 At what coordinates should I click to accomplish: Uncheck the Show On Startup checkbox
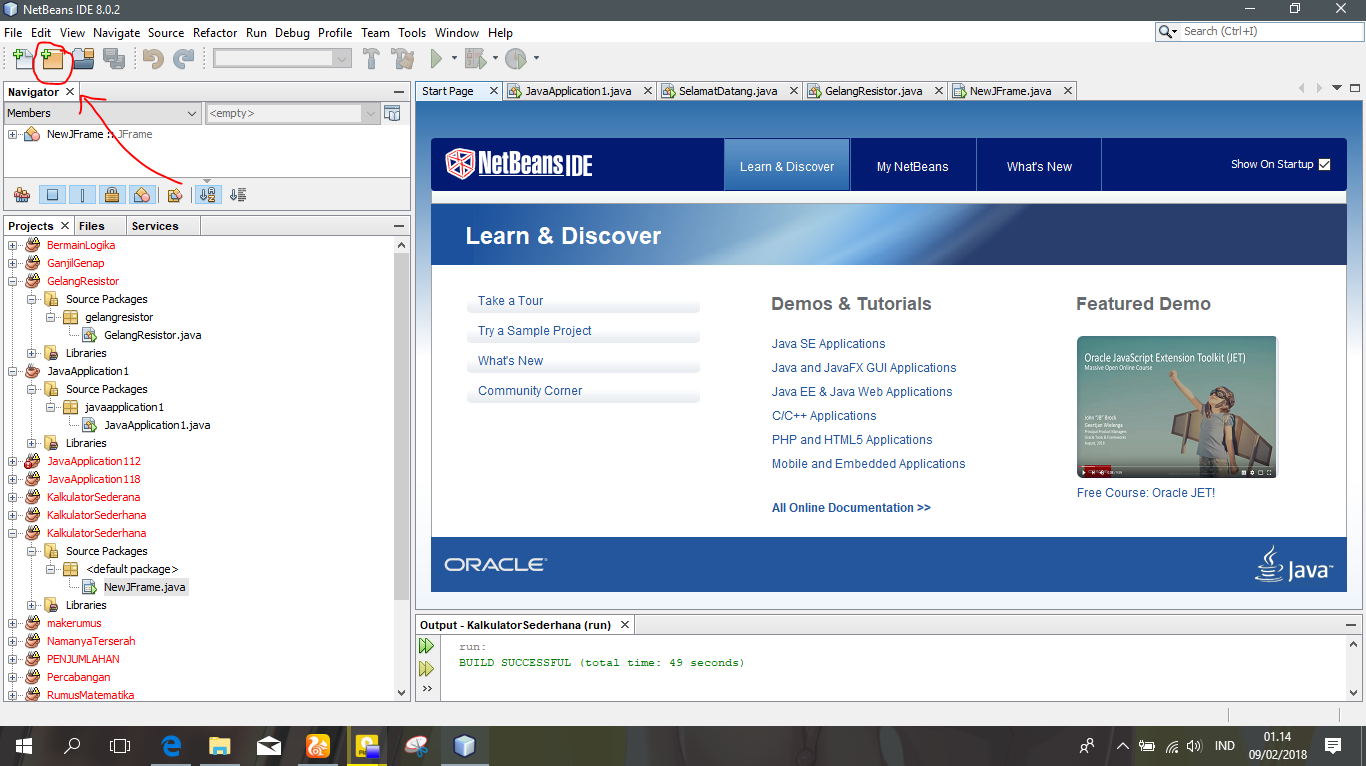(1325, 164)
